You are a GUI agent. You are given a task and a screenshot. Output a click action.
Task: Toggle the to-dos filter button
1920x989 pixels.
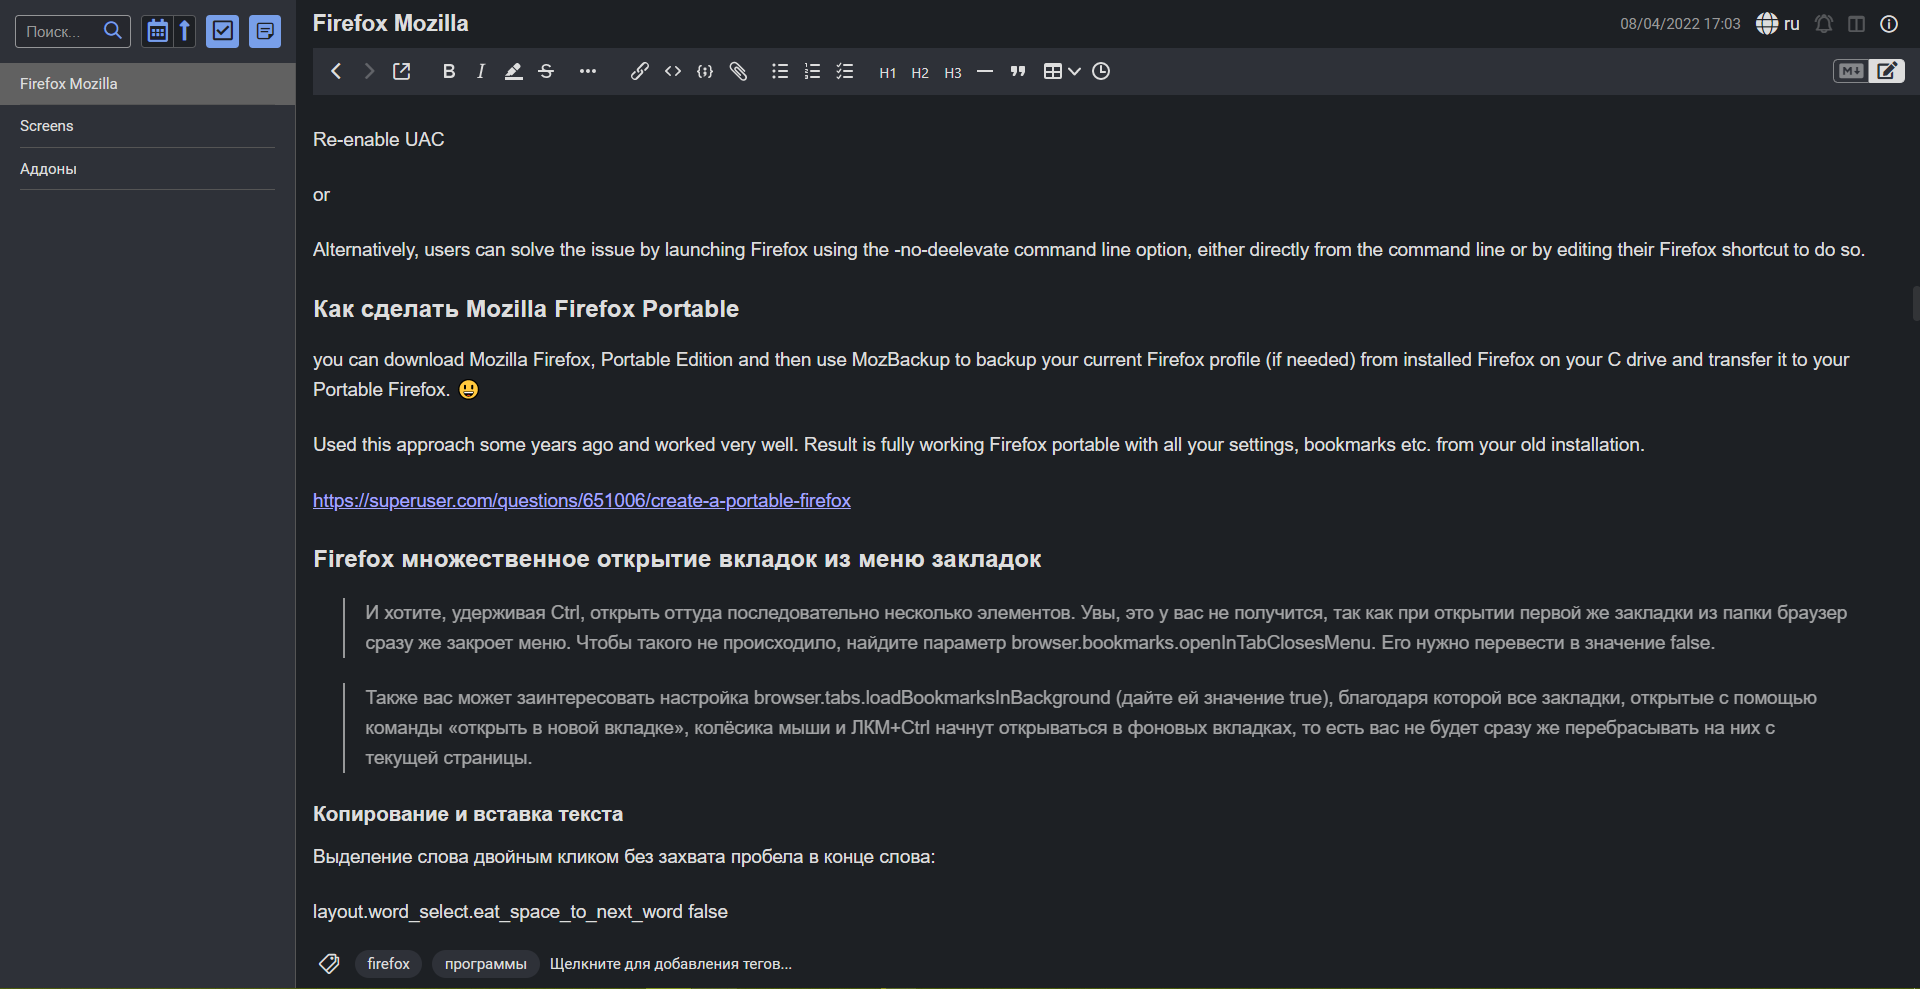pos(222,31)
